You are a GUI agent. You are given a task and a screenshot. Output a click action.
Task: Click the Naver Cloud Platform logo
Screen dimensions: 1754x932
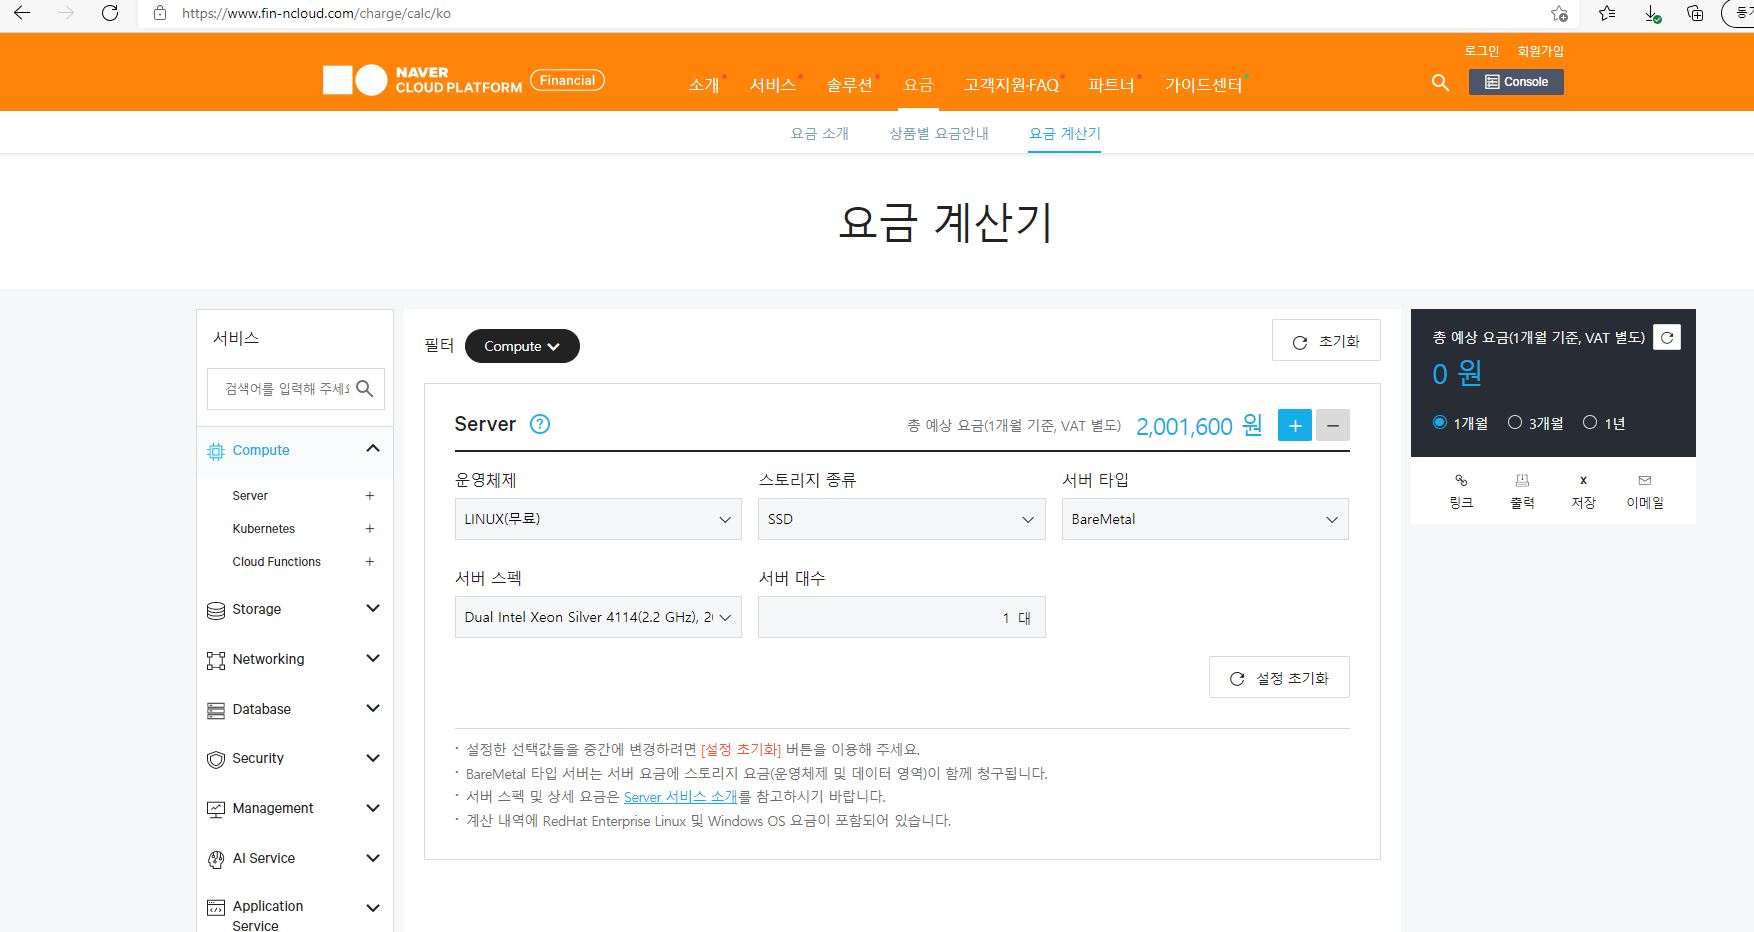coord(422,80)
